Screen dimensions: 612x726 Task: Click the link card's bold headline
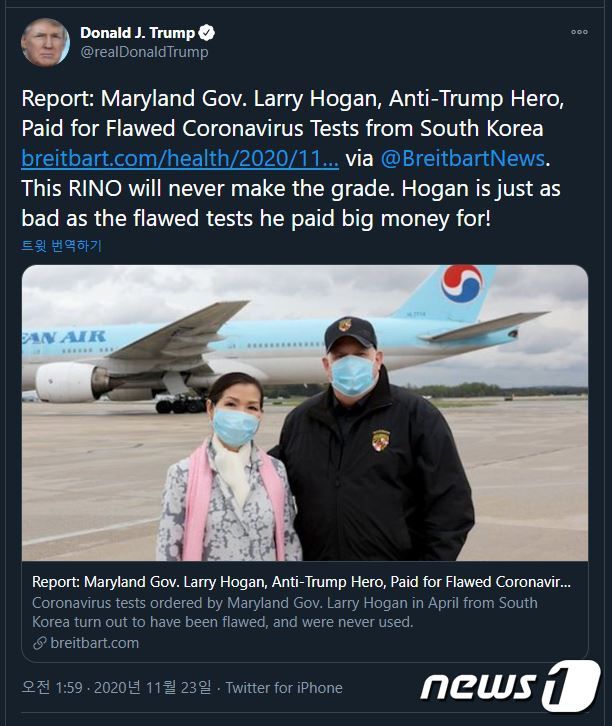(x=301, y=581)
